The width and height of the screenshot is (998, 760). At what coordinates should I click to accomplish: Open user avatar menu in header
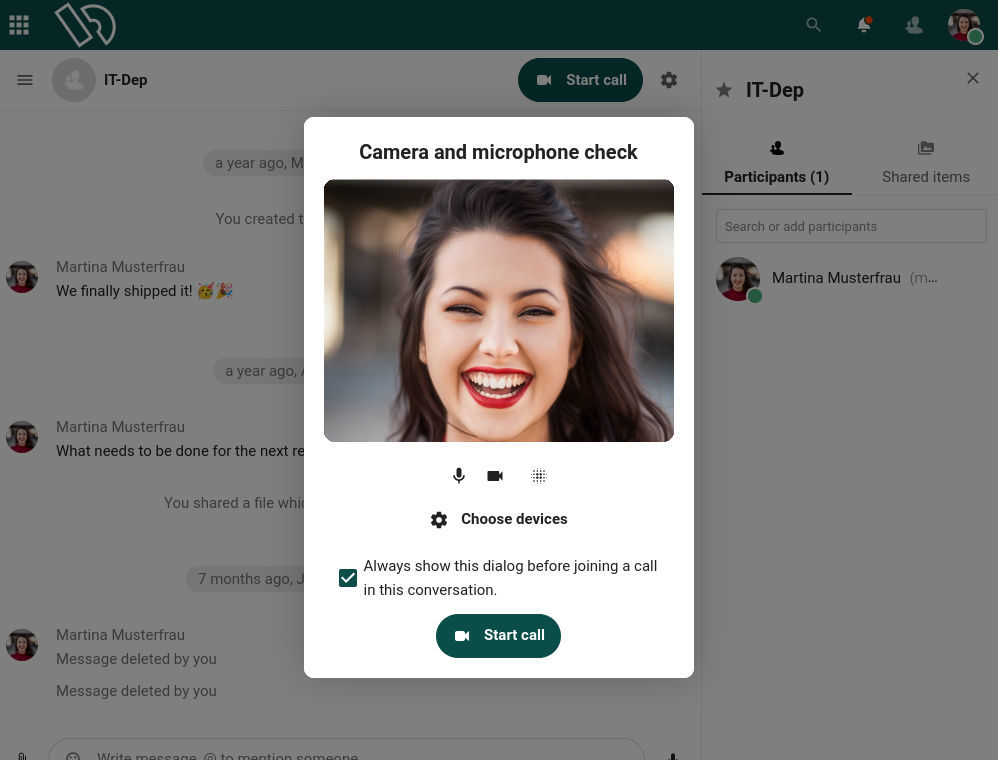point(964,25)
